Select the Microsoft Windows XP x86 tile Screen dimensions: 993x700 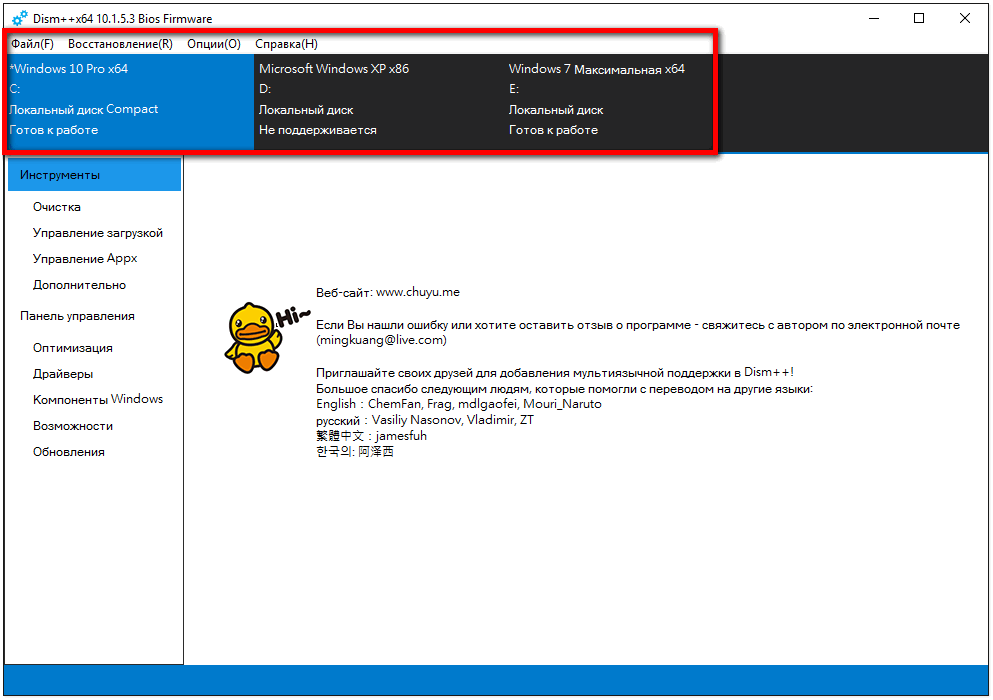click(x=378, y=100)
